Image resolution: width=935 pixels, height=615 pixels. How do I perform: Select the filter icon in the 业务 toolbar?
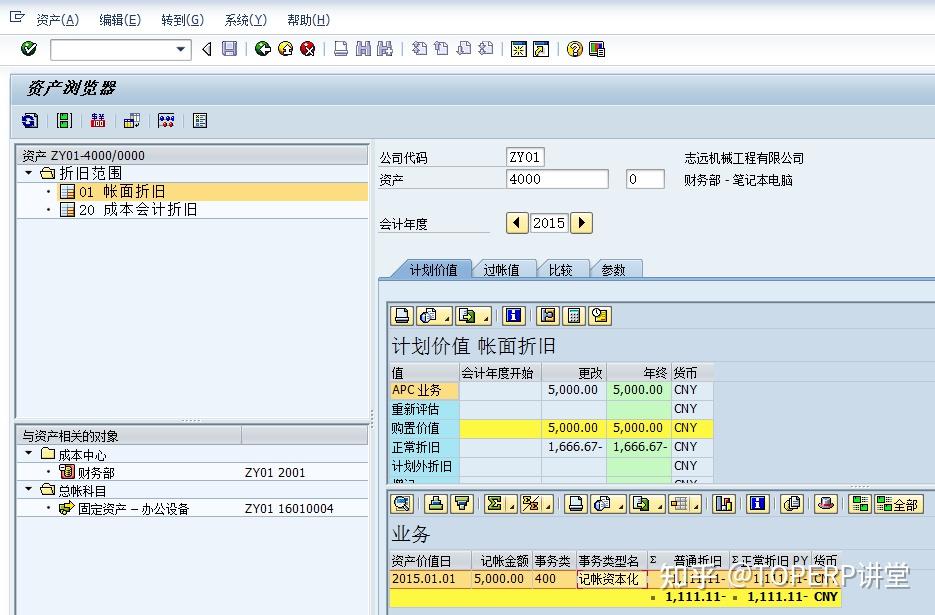point(460,504)
